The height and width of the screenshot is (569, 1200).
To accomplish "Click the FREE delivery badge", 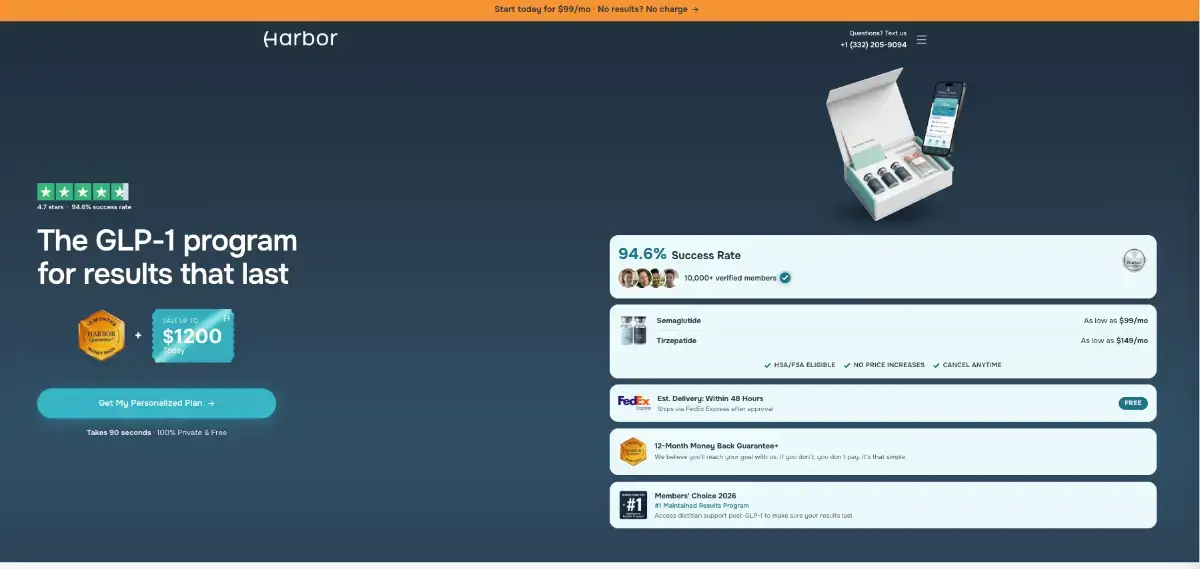I will (1133, 403).
